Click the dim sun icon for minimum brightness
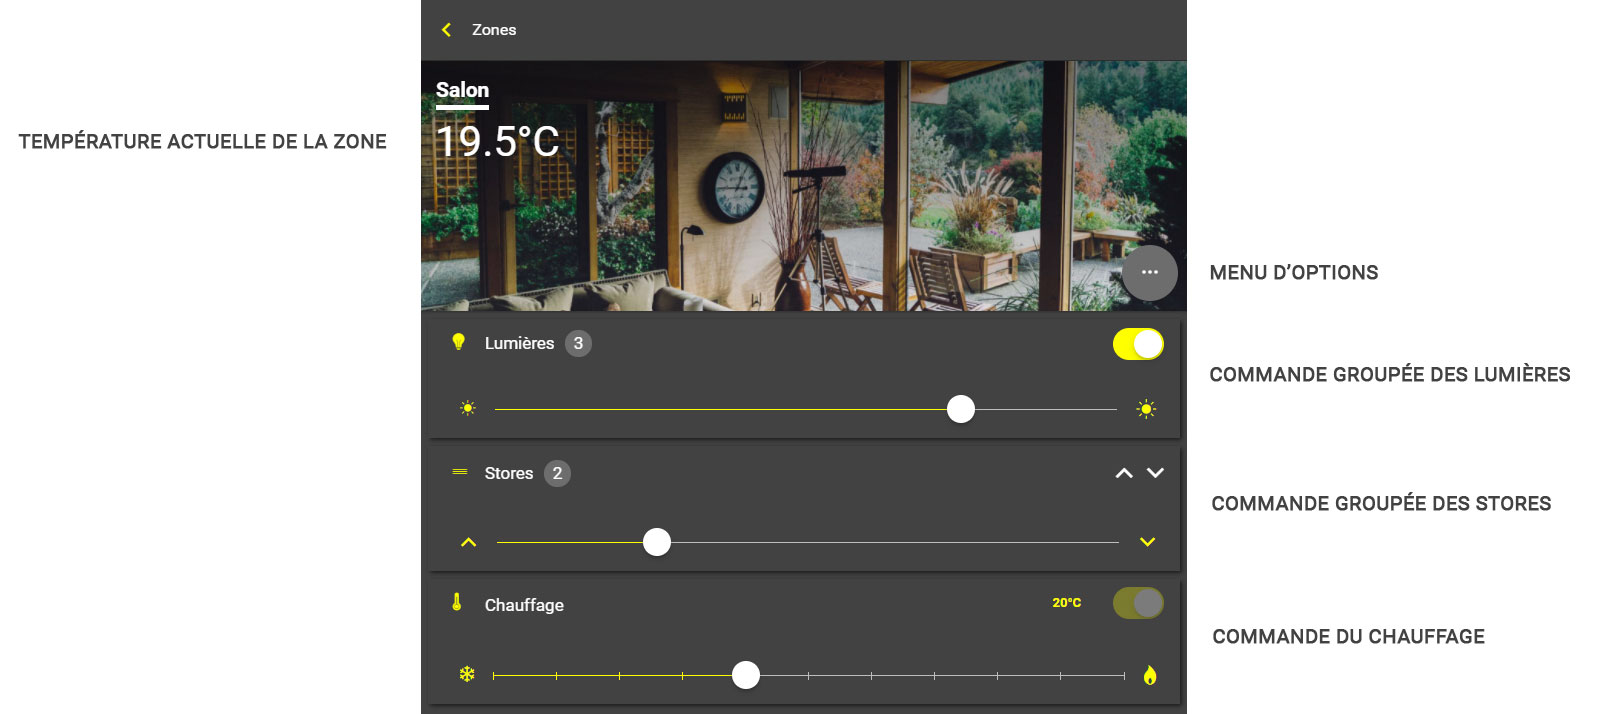This screenshot has width=1606, height=714. pyautogui.click(x=467, y=409)
